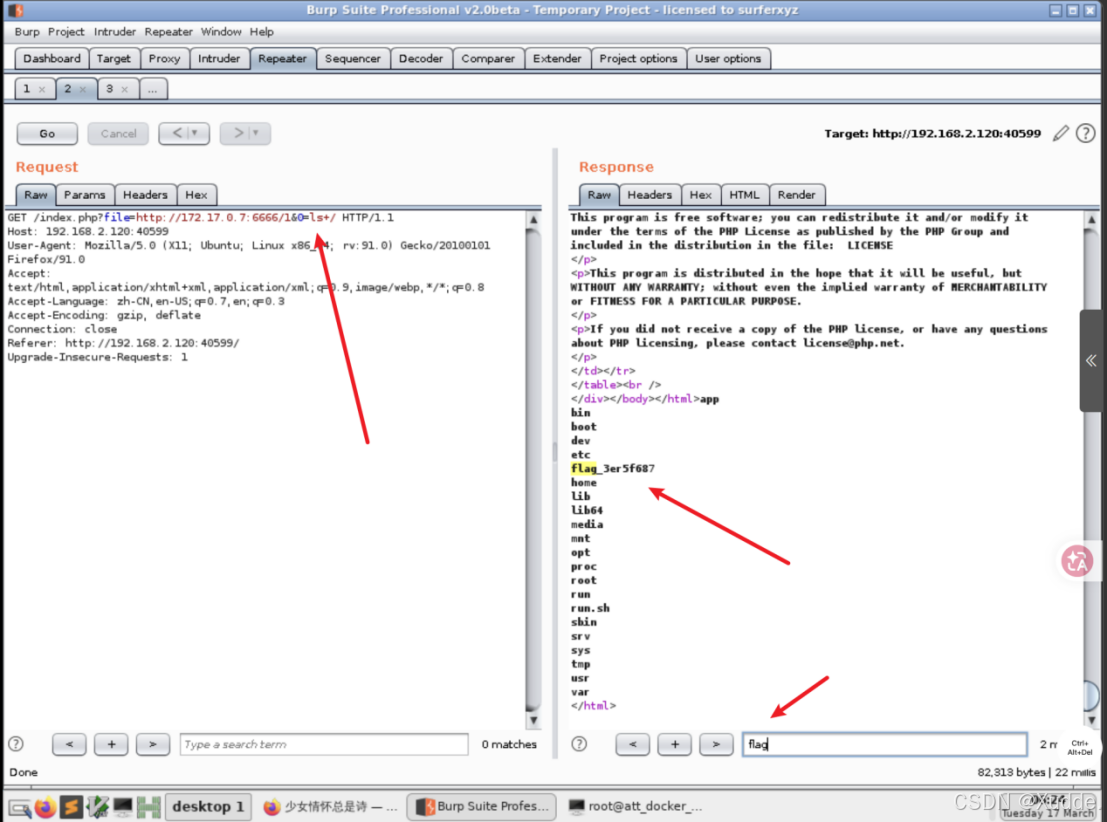
Task: Open the Repeater help question mark icon
Action: [x=1086, y=133]
